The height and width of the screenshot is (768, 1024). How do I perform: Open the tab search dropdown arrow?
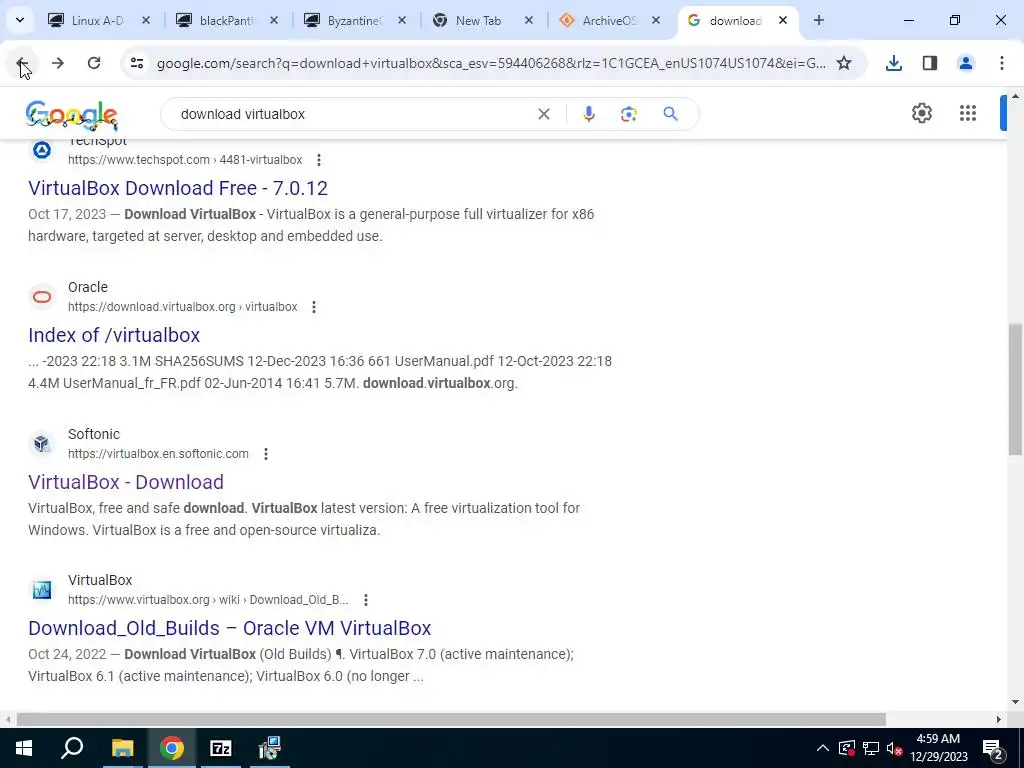[x=20, y=20]
